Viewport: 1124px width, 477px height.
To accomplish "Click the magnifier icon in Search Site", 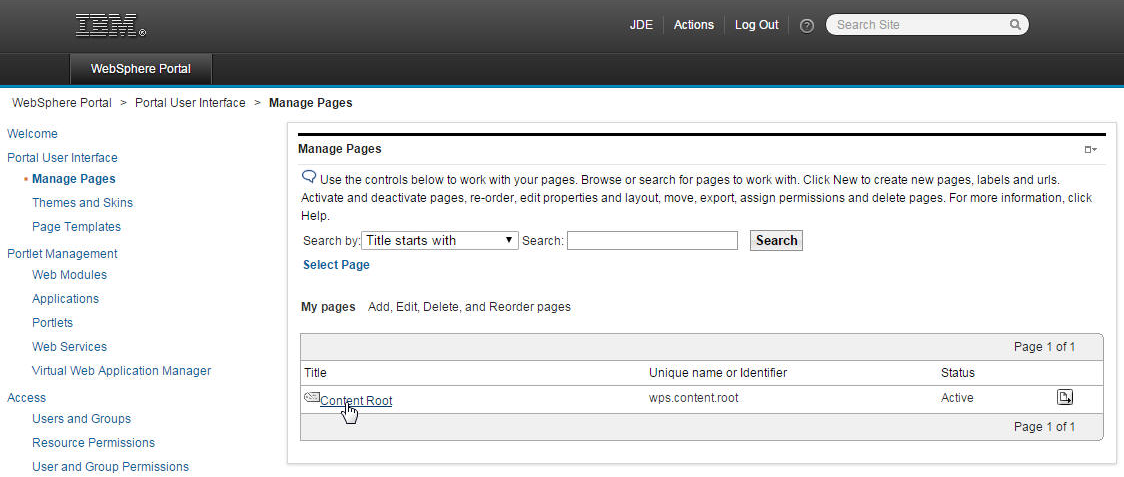I will [1015, 24].
